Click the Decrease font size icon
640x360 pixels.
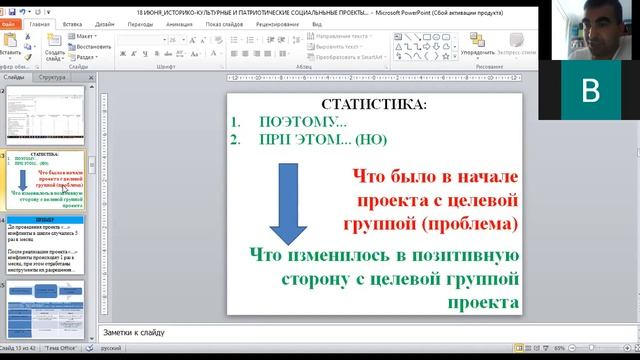coord(203,40)
